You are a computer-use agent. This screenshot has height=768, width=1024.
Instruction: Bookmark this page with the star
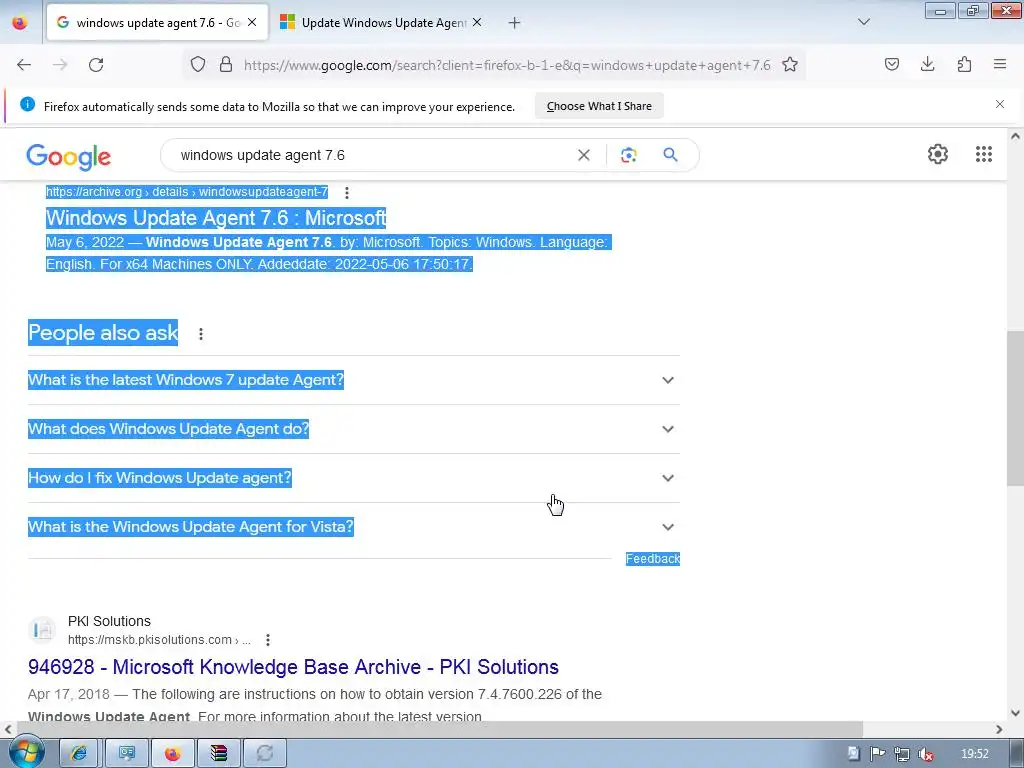[790, 65]
